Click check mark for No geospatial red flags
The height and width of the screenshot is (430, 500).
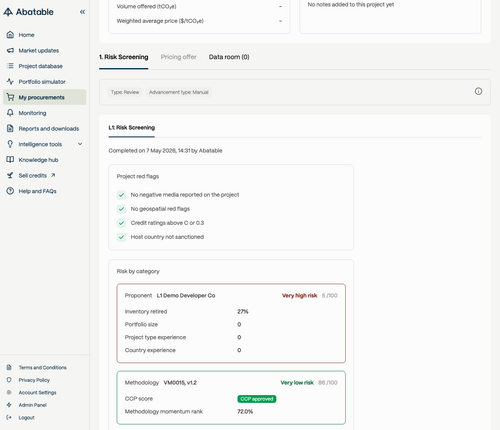point(121,209)
